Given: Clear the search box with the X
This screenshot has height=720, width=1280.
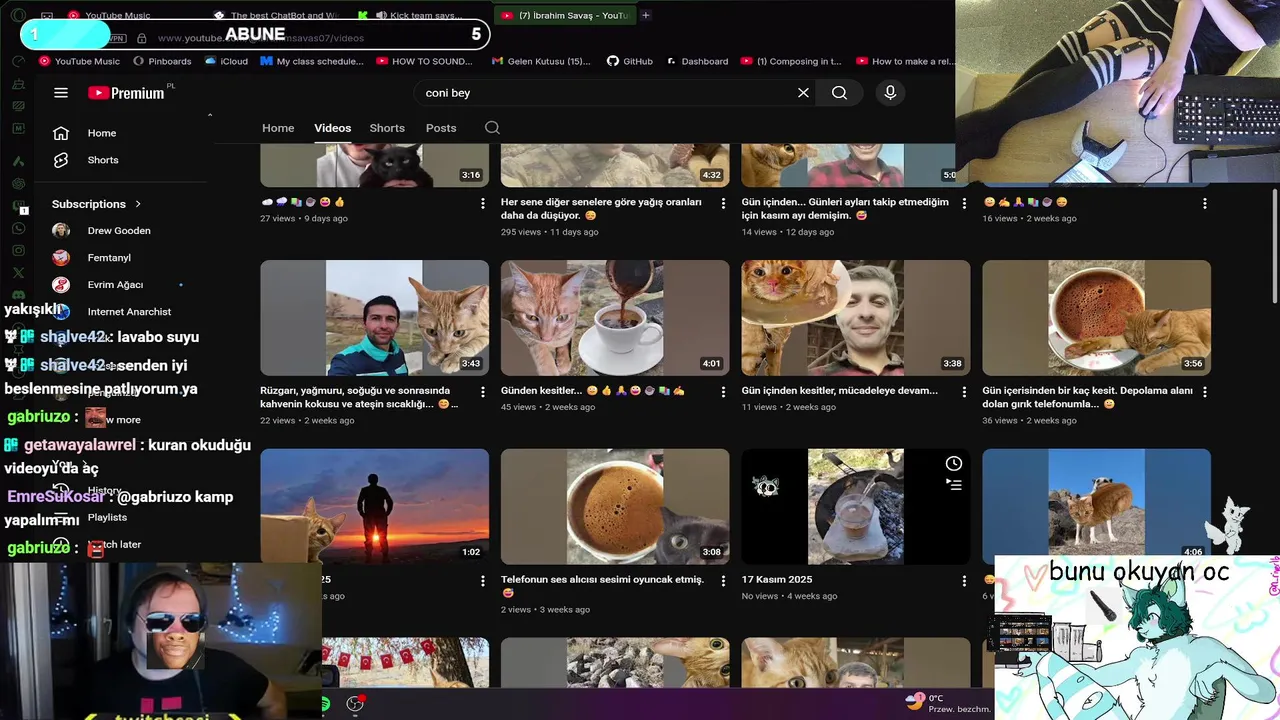Looking at the screenshot, I should click(803, 93).
